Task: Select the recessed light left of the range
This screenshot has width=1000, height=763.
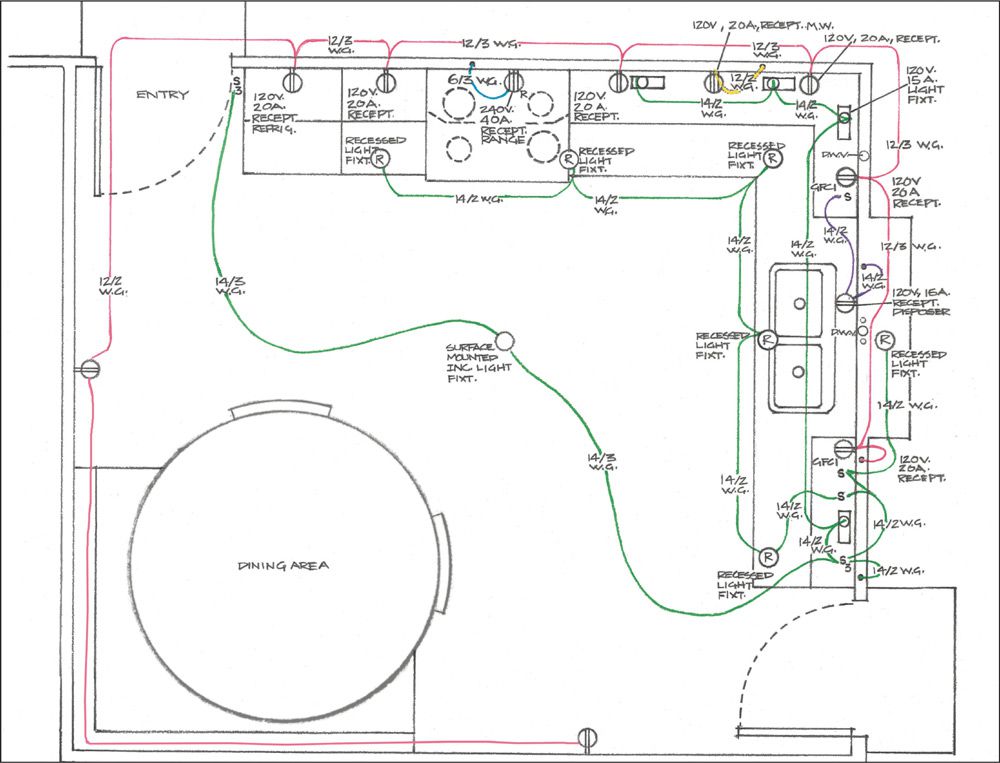Action: pyautogui.click(x=380, y=158)
